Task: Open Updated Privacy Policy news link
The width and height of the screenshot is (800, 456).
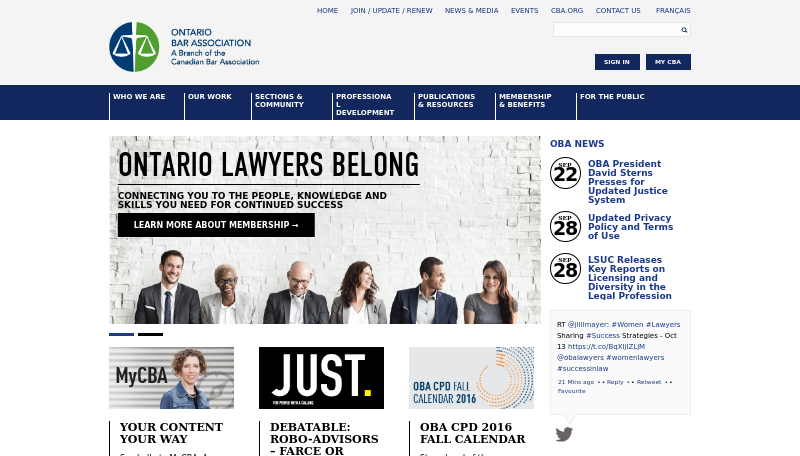Action: 630,226
